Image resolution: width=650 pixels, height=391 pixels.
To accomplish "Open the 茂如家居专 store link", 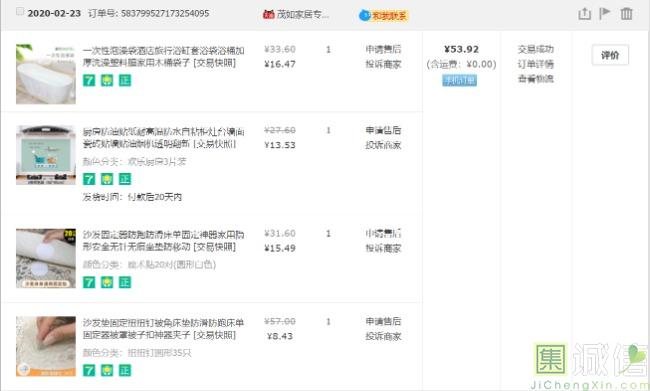I will tap(303, 15).
